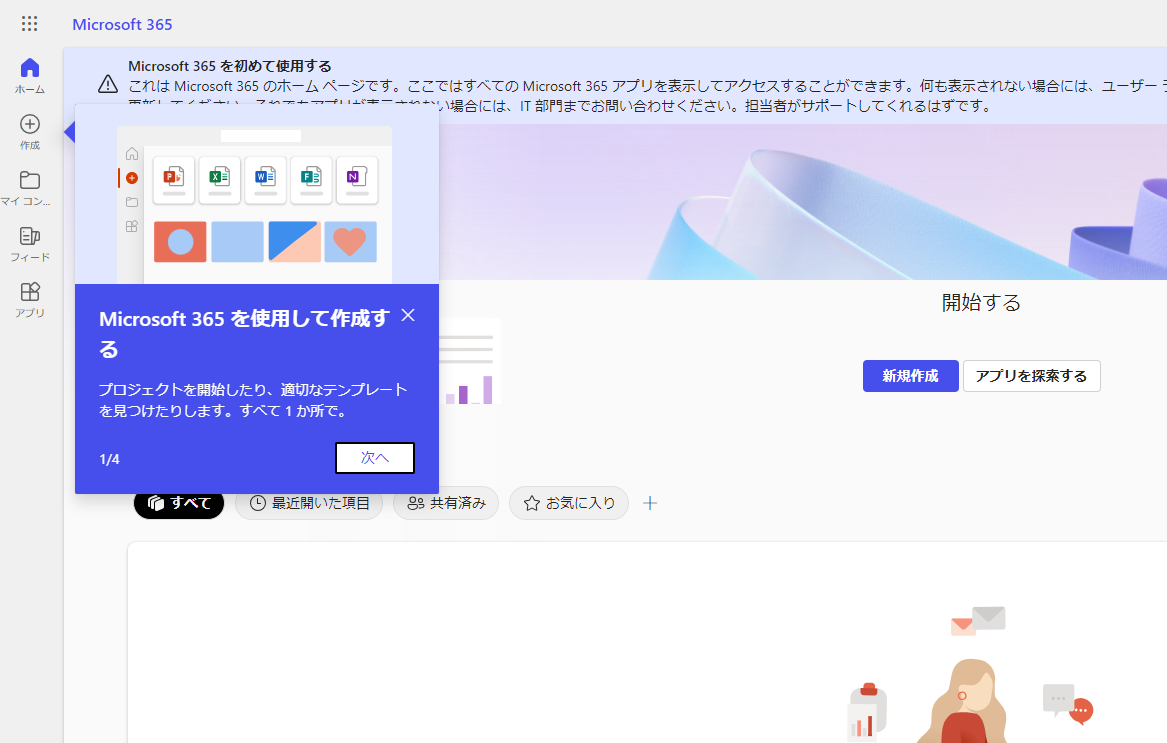
Task: Click the plus icon to add filter
Action: coord(650,503)
